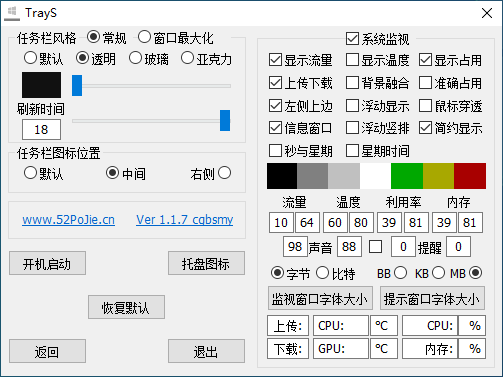Click the field showing 98 left of 声音
The width and height of the screenshot is (503, 377).
click(x=295, y=247)
